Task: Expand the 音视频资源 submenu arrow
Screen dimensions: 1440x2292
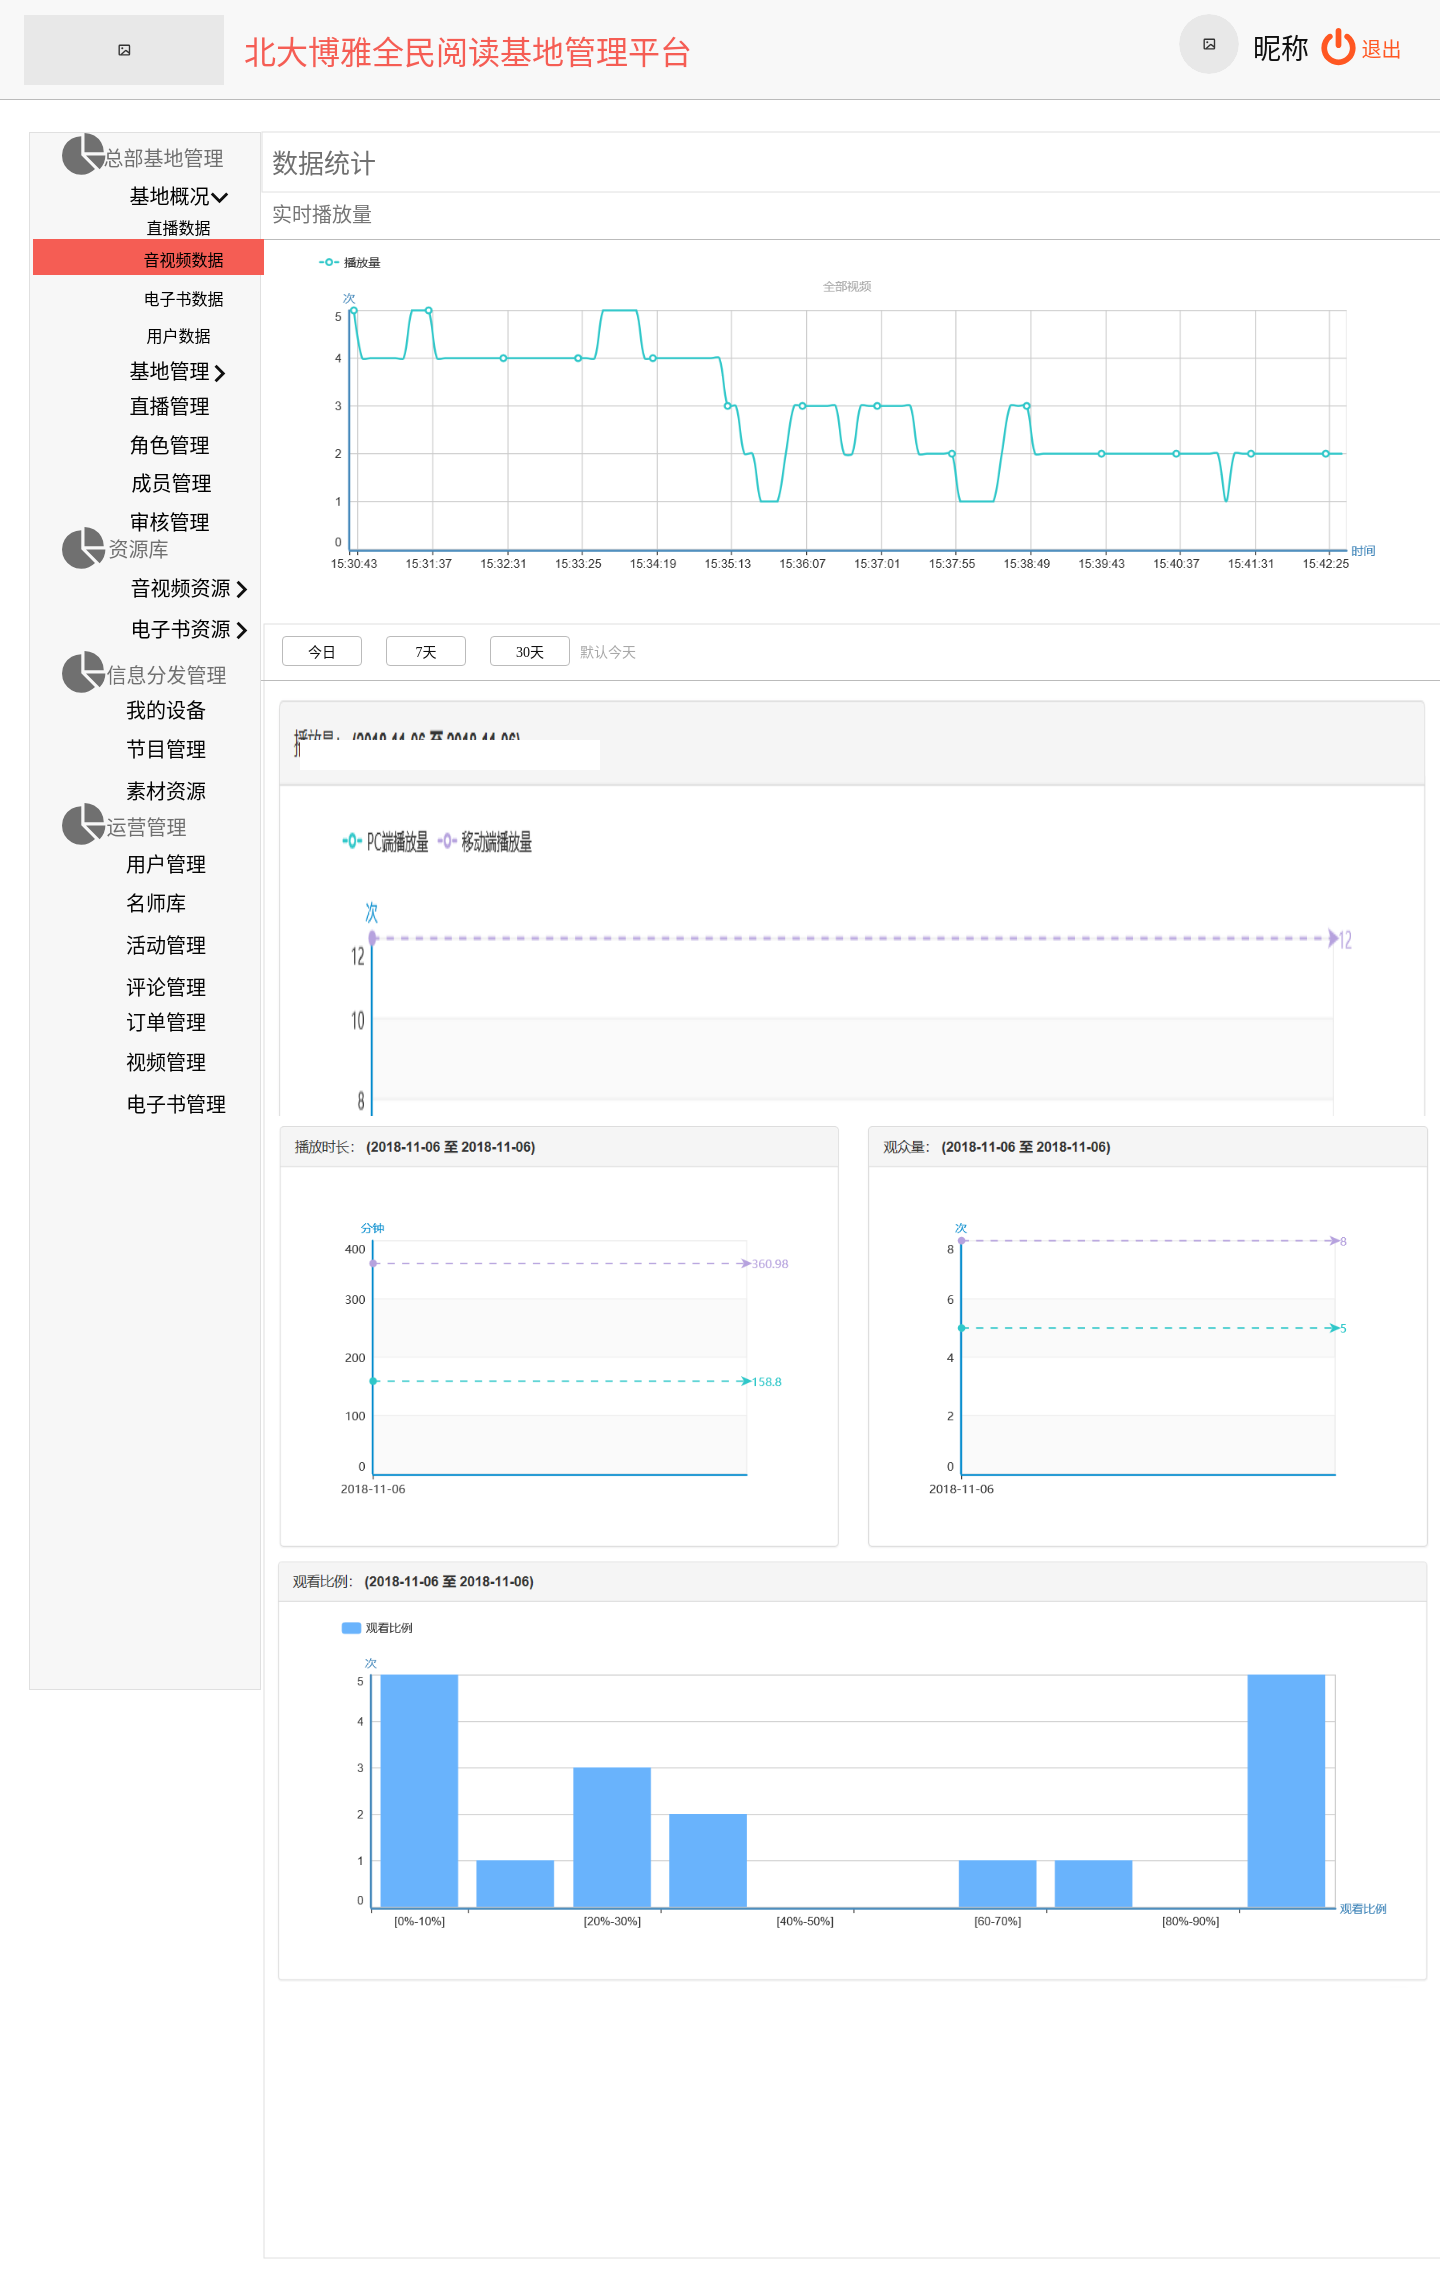Action: [241, 590]
